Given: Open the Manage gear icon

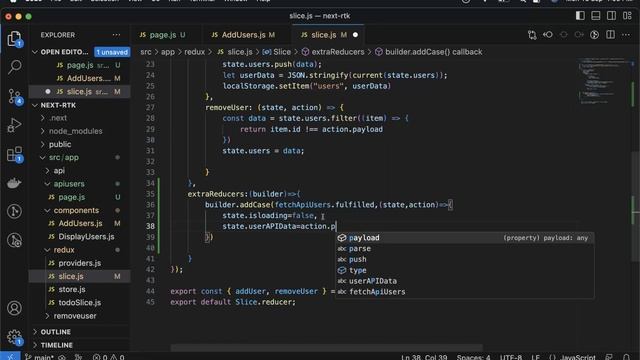Looking at the screenshot, I should (14, 337).
